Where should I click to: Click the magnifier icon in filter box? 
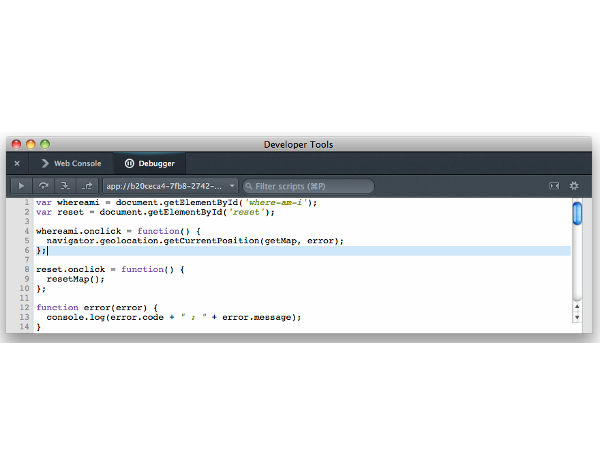tap(249, 186)
